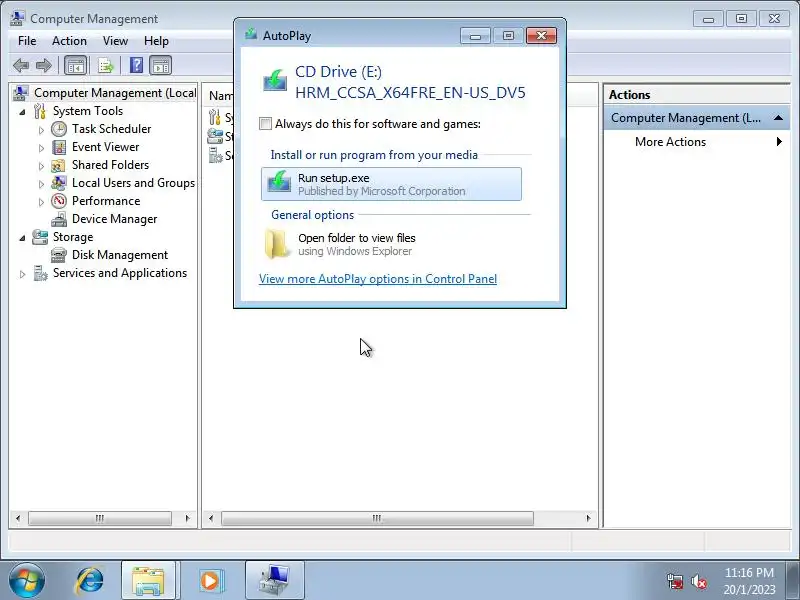The image size is (800, 600).
Task: Close the AutoPlay dialog
Action: pos(541,35)
